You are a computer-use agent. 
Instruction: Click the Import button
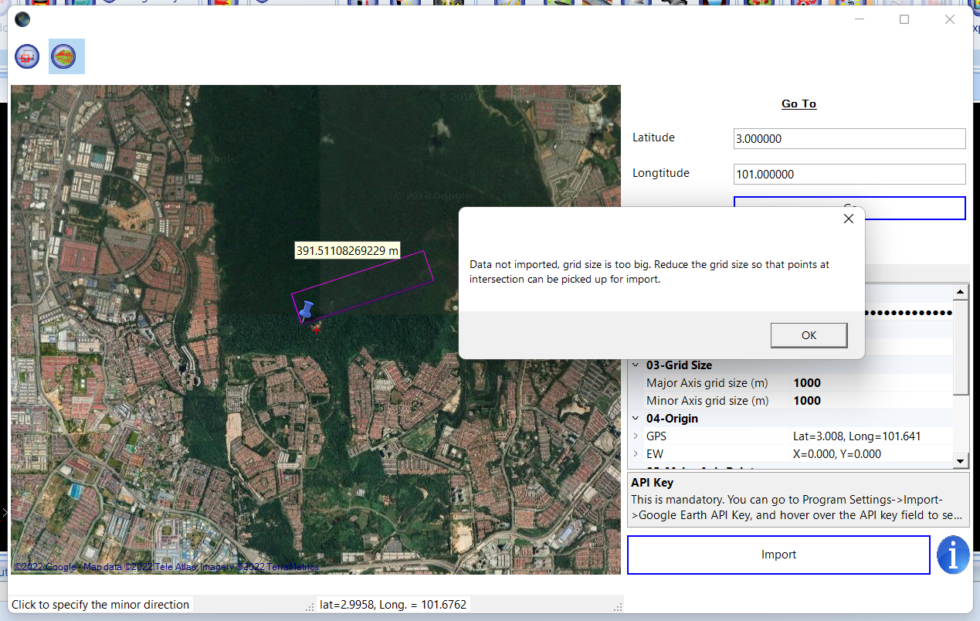[x=778, y=555]
